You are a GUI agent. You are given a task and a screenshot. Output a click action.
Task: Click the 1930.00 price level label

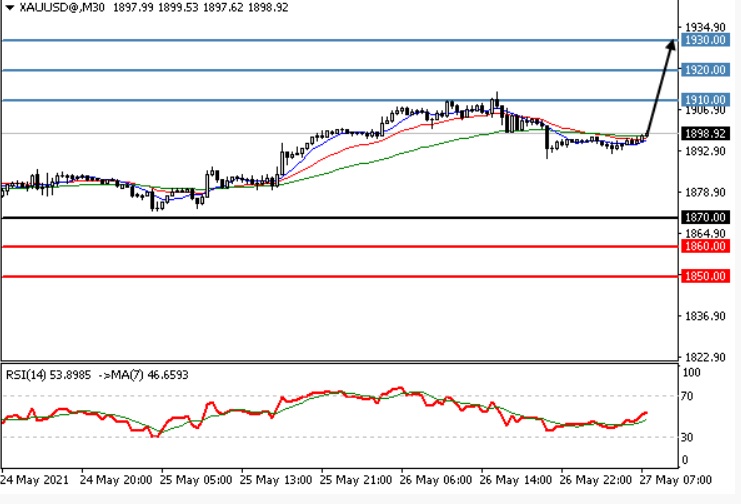705,40
